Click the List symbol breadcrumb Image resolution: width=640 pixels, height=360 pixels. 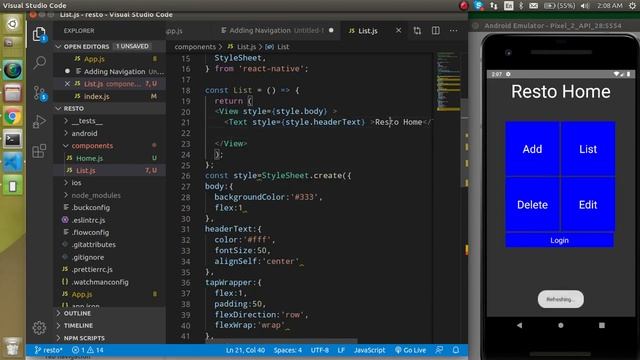[x=278, y=47]
